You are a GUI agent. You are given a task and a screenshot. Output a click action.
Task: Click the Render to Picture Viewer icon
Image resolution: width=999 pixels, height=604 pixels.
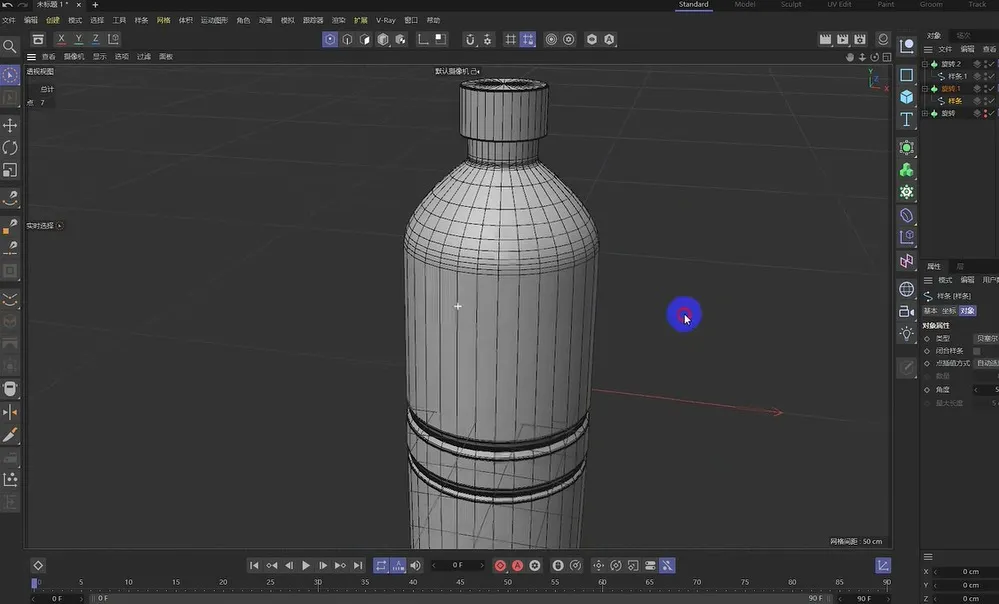point(842,40)
